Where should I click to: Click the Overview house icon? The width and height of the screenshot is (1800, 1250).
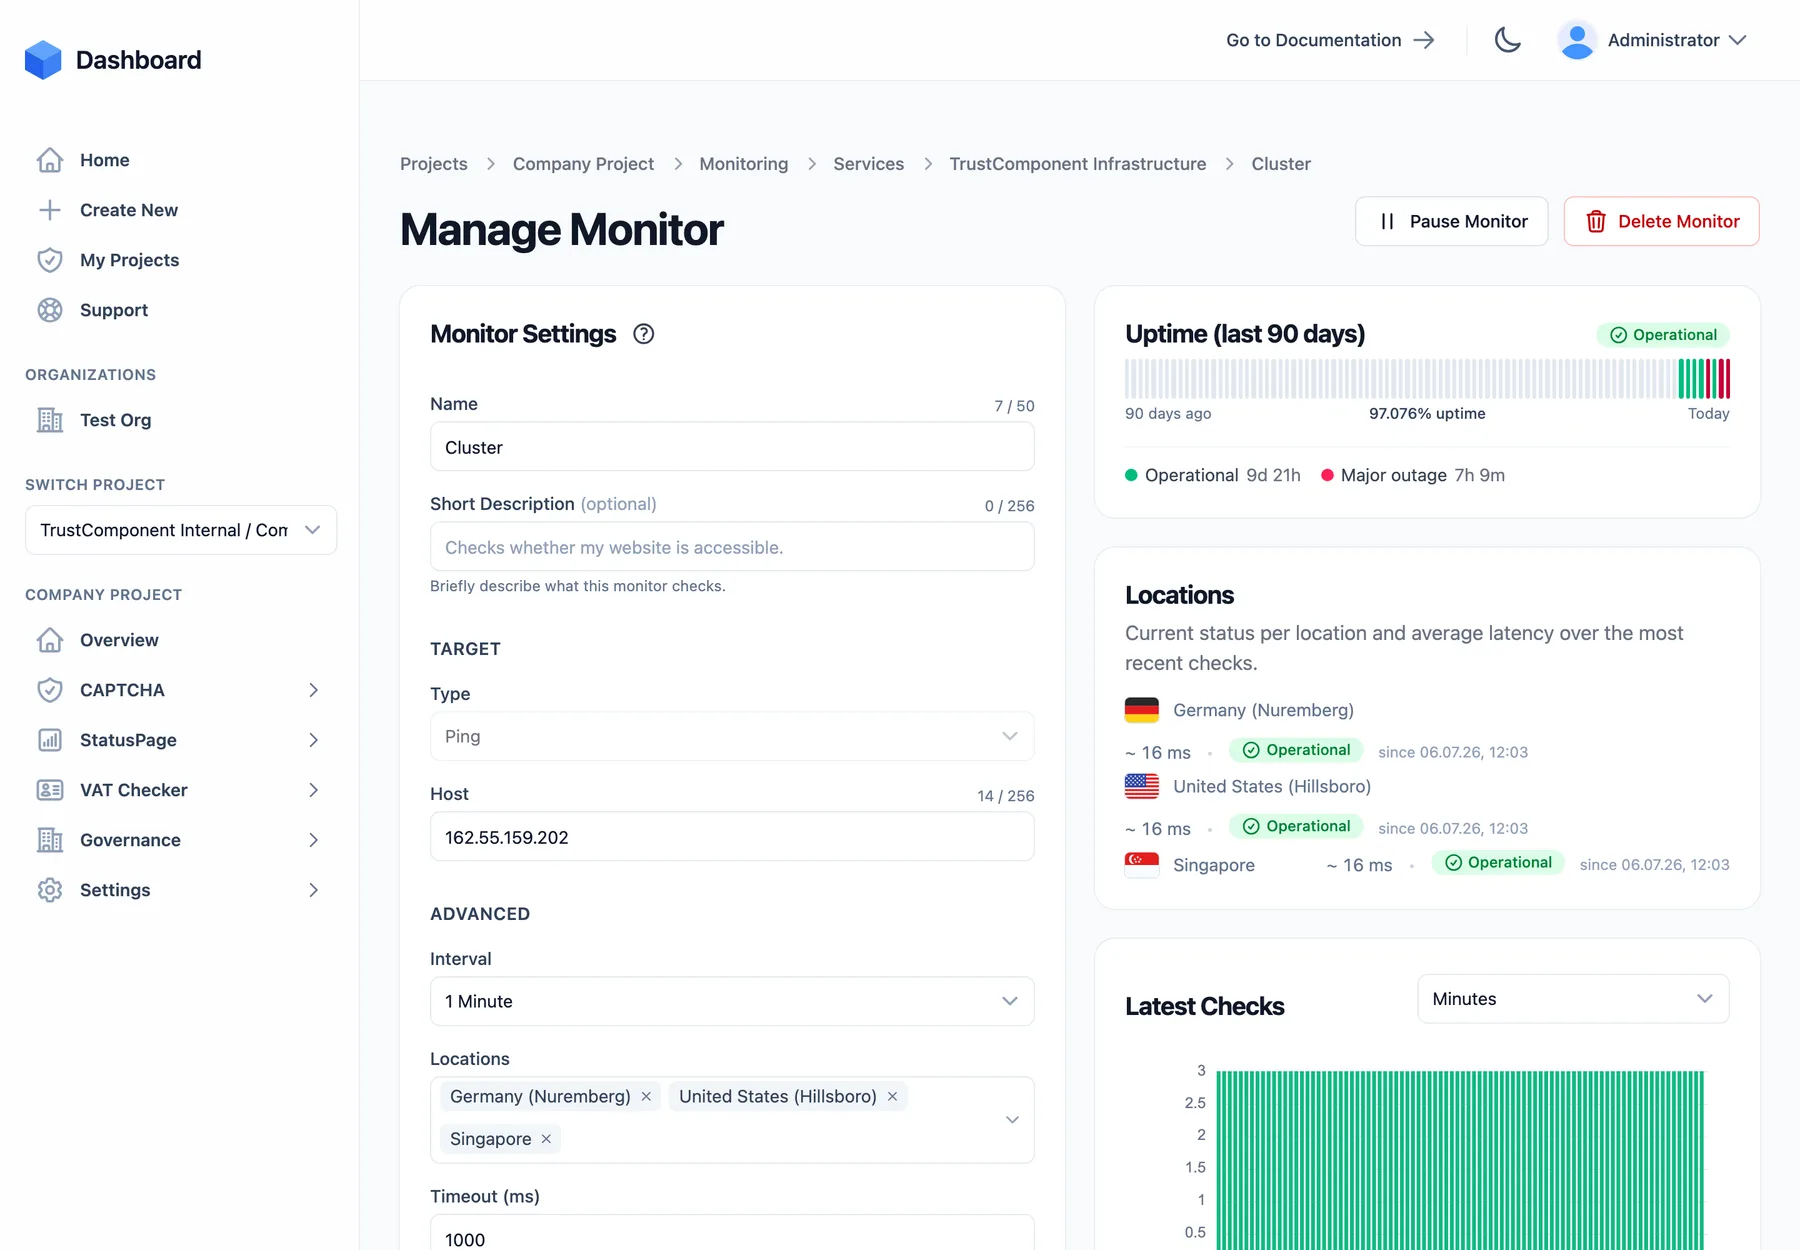click(x=50, y=640)
